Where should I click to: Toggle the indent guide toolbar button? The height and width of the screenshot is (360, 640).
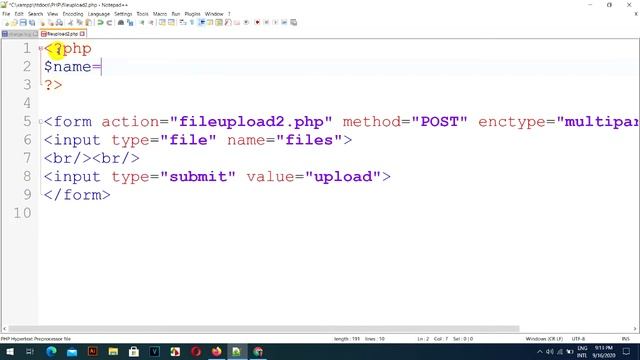tap(201, 22)
